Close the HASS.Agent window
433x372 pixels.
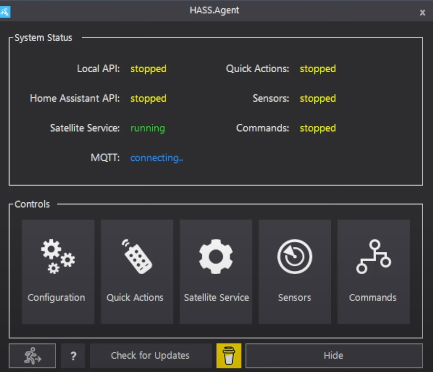tap(422, 13)
